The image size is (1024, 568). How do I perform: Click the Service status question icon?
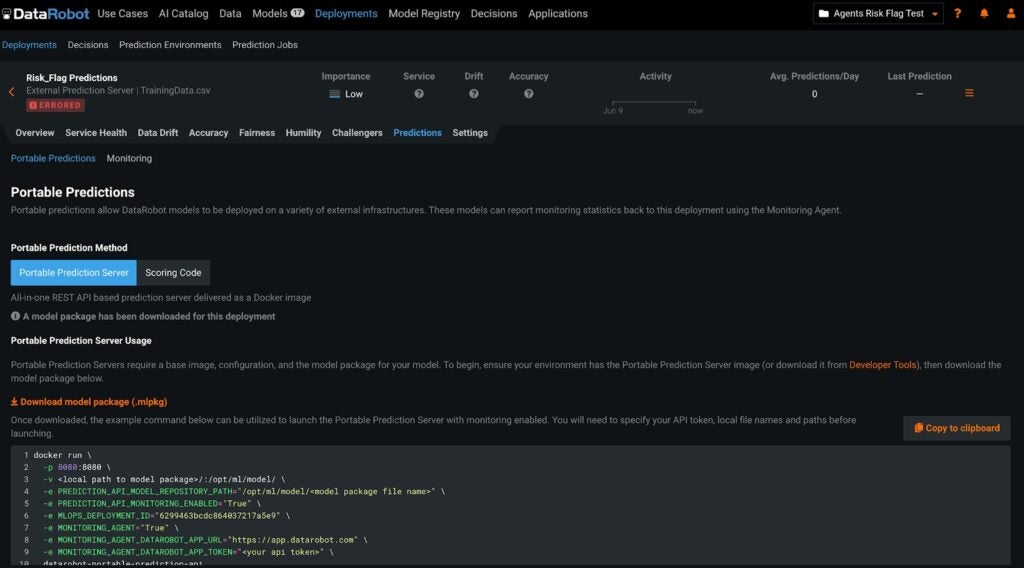pyautogui.click(x=419, y=94)
